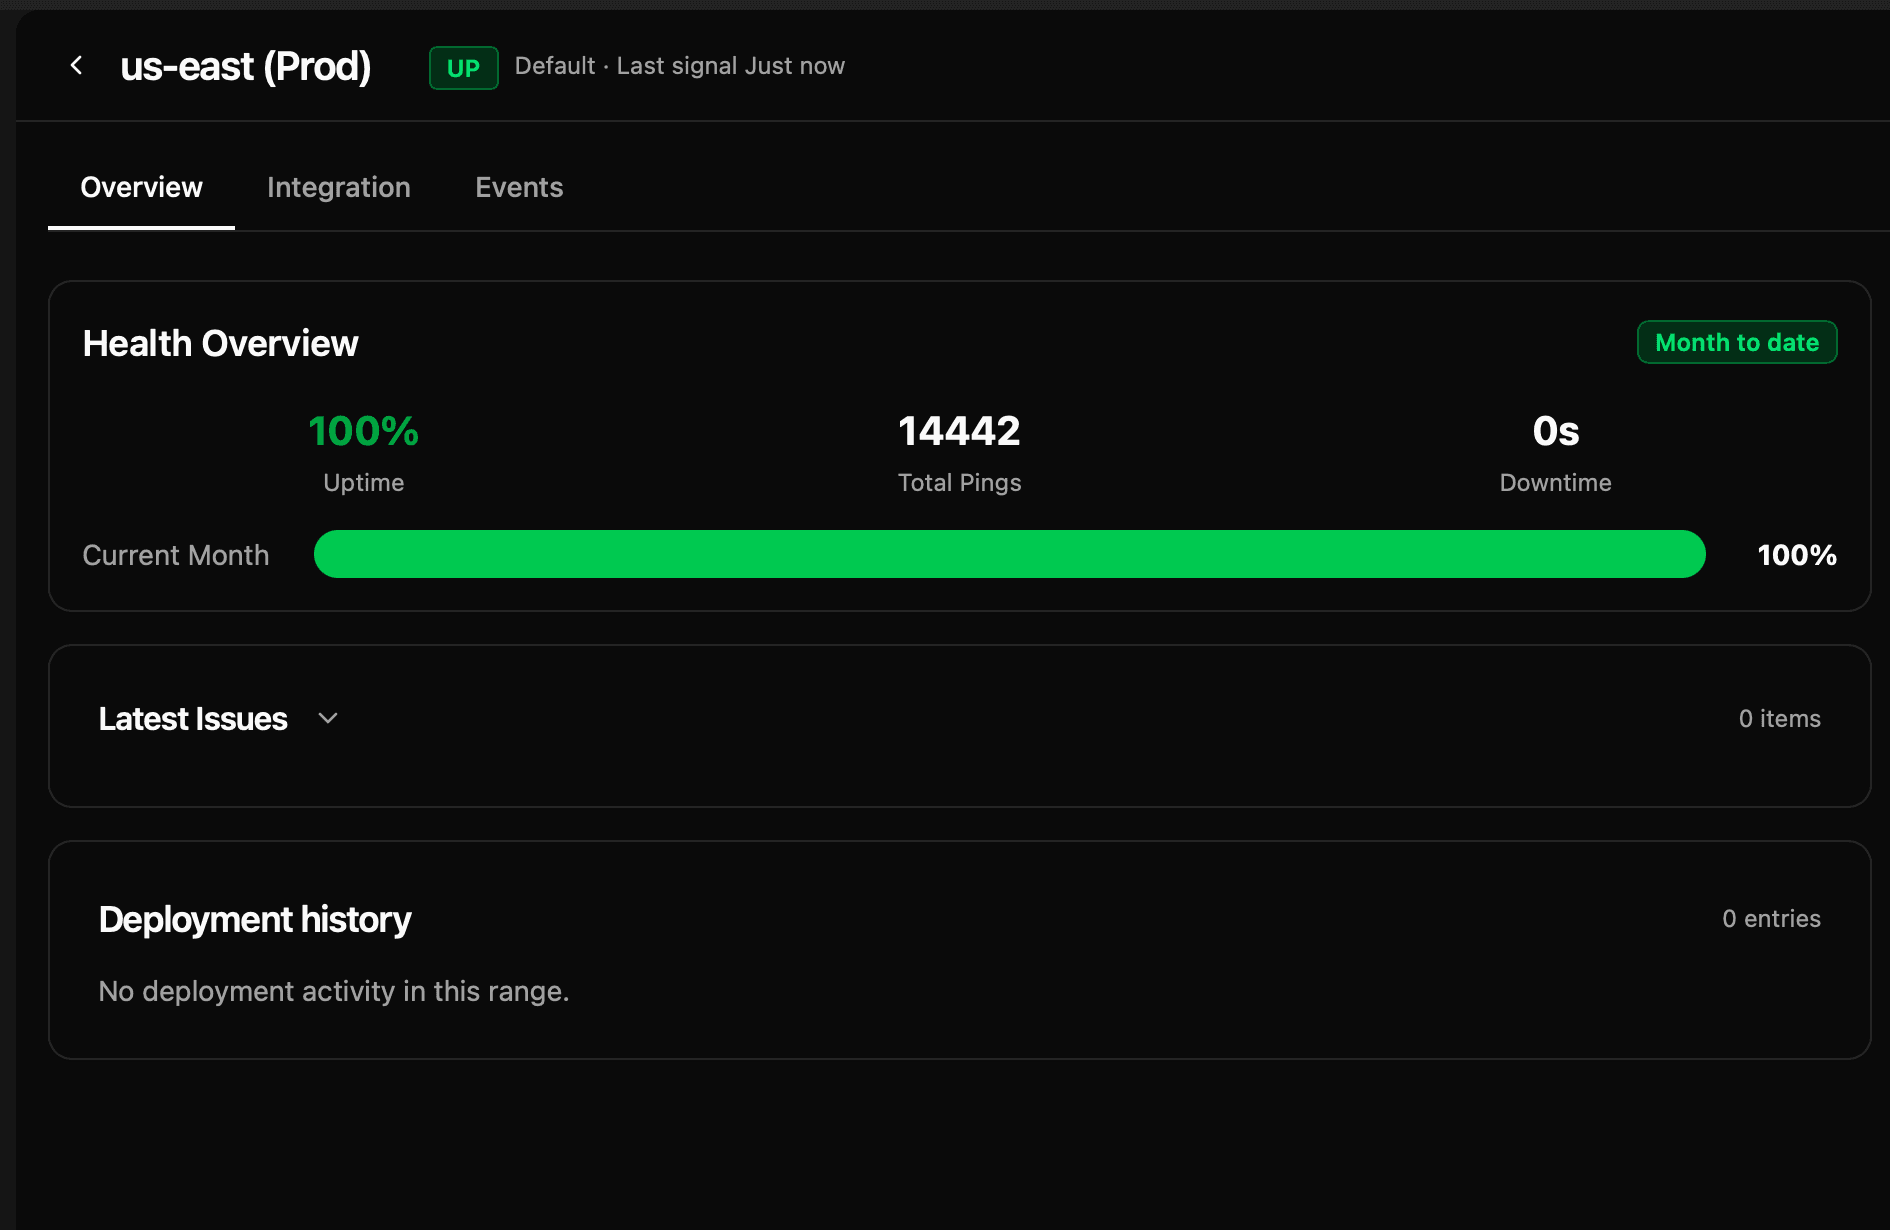Click the green UP status badge
This screenshot has height=1230, width=1890.
pyautogui.click(x=464, y=68)
